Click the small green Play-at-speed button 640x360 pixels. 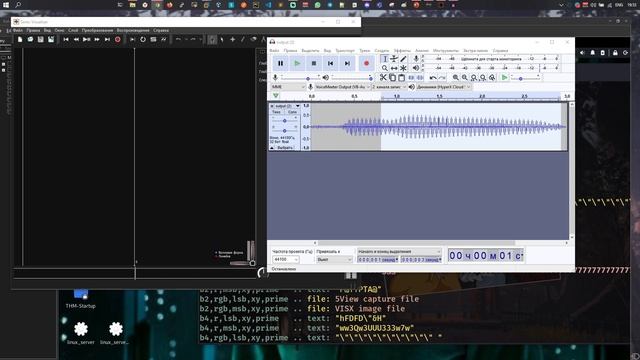click(x=504, y=78)
